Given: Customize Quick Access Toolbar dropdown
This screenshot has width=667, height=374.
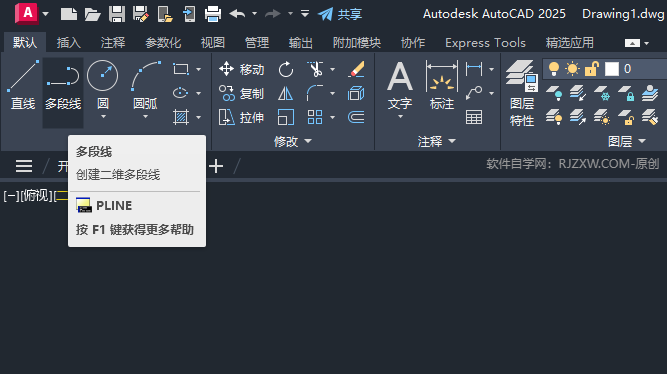Looking at the screenshot, I should click(305, 14).
